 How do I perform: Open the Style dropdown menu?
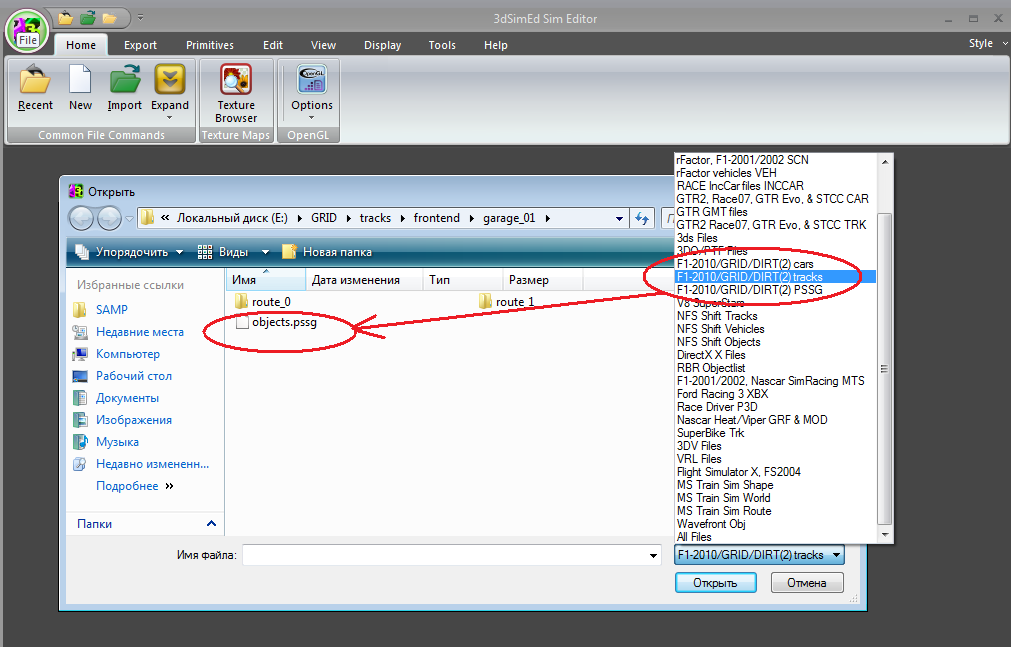click(x=987, y=43)
